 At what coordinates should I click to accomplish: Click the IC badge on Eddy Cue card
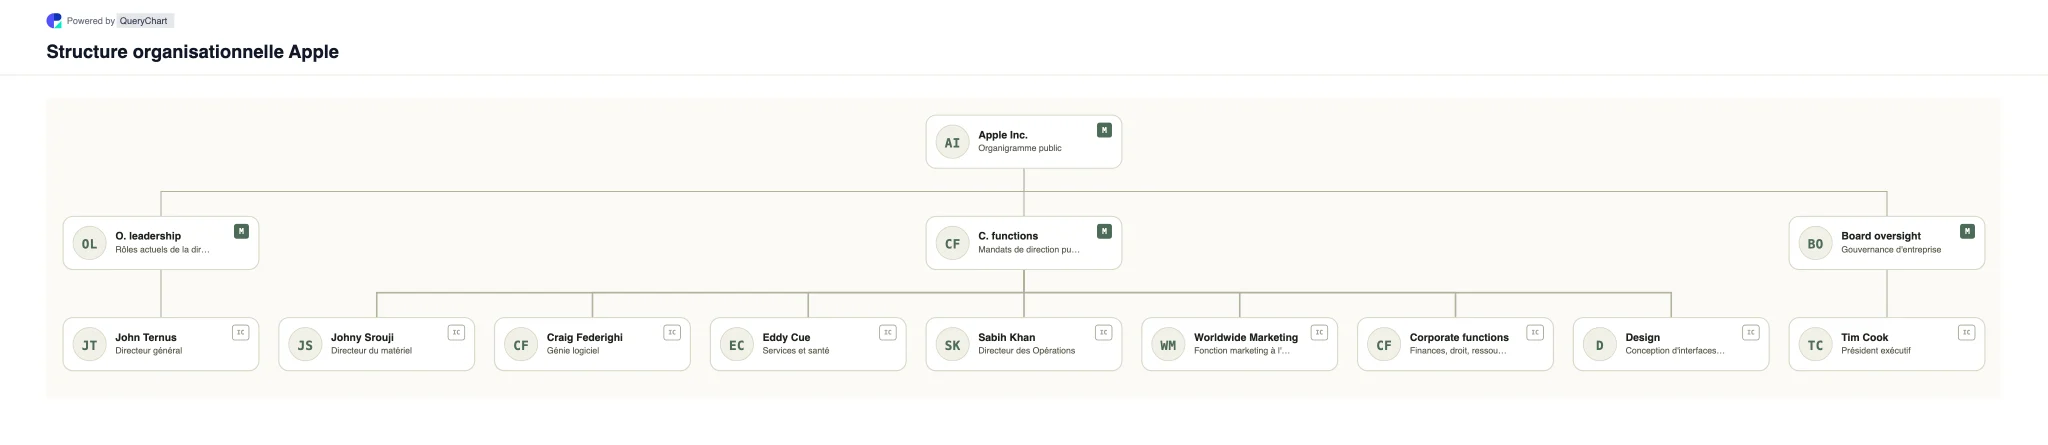pyautogui.click(x=888, y=332)
